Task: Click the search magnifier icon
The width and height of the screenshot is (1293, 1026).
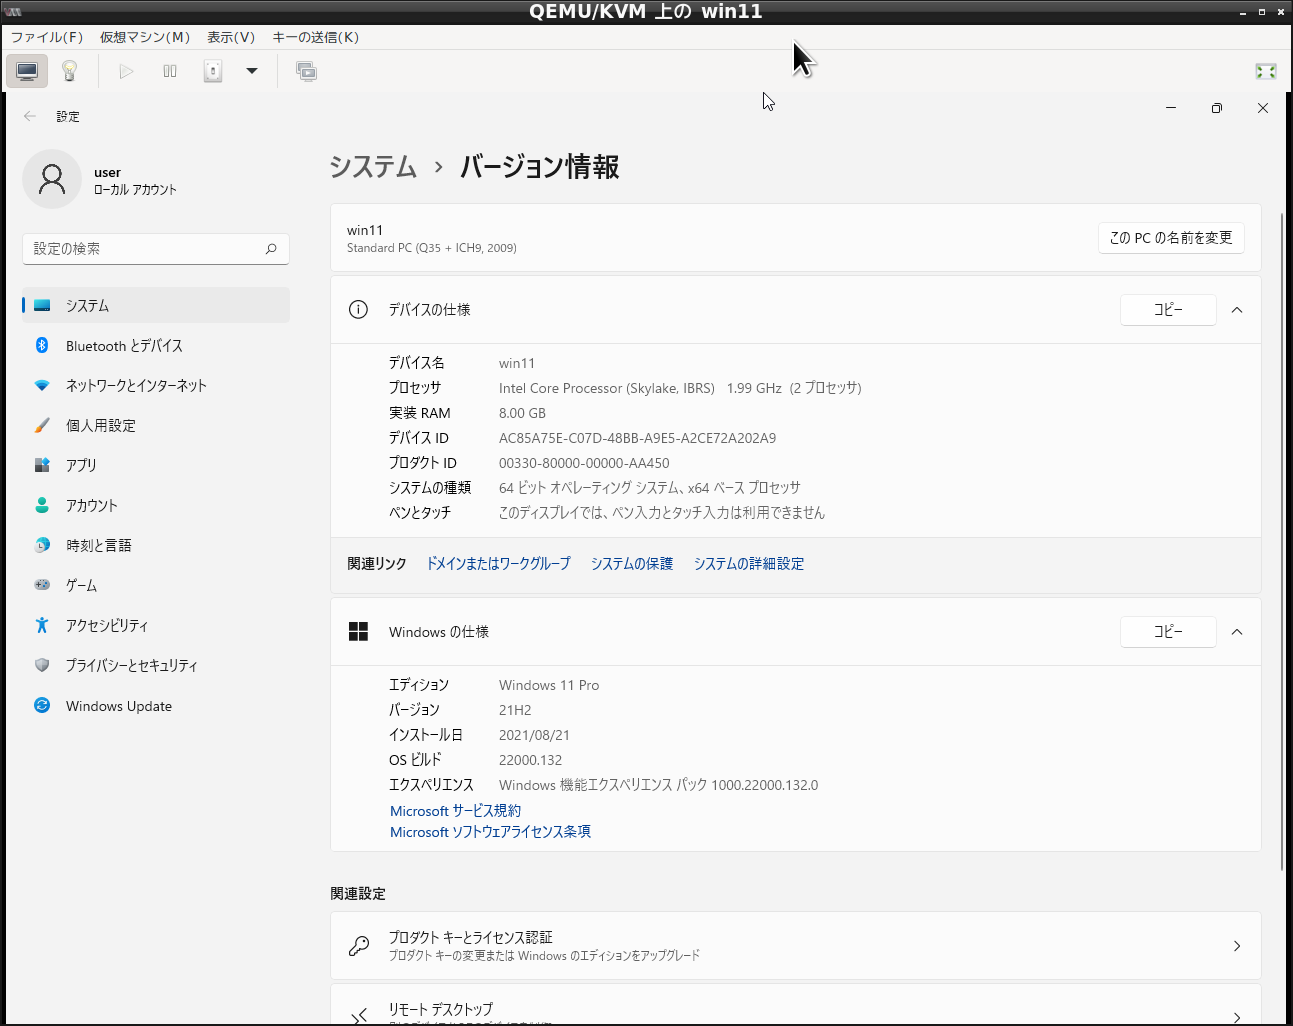Action: tap(271, 248)
